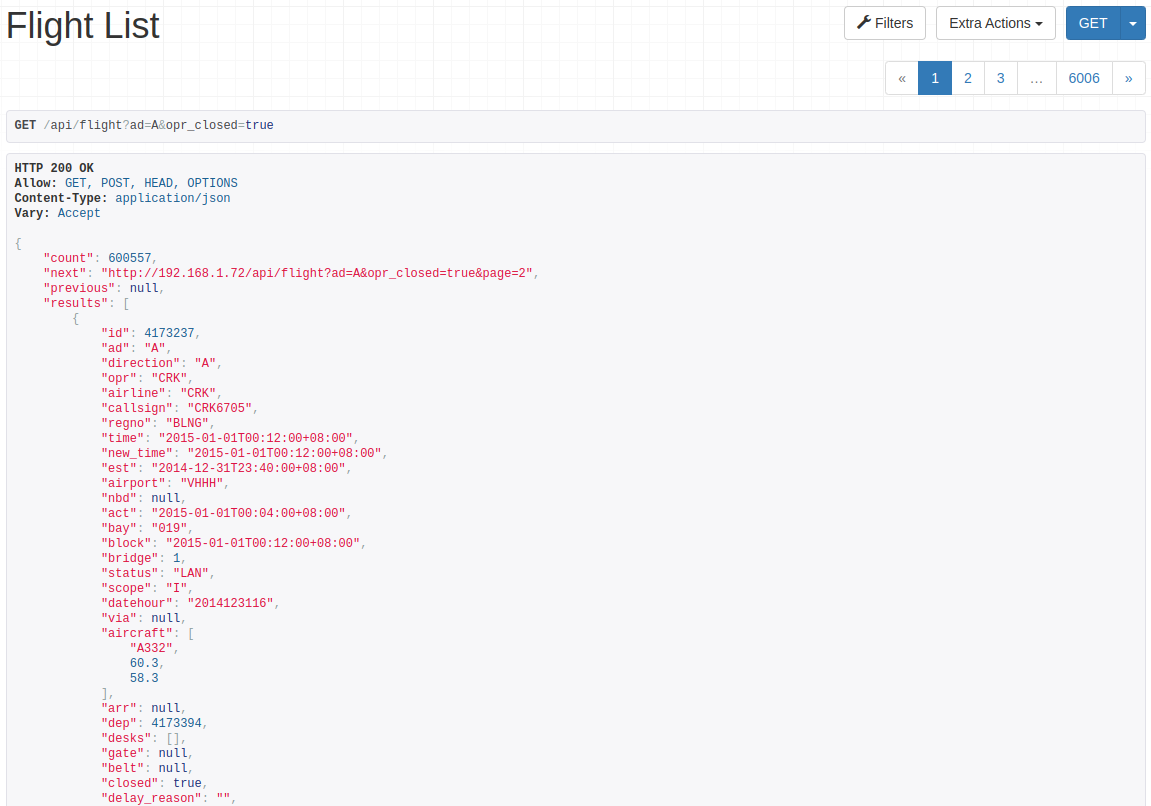The width and height of the screenshot is (1151, 806).
Task: Select the /api/flight request path
Action: pos(83,125)
